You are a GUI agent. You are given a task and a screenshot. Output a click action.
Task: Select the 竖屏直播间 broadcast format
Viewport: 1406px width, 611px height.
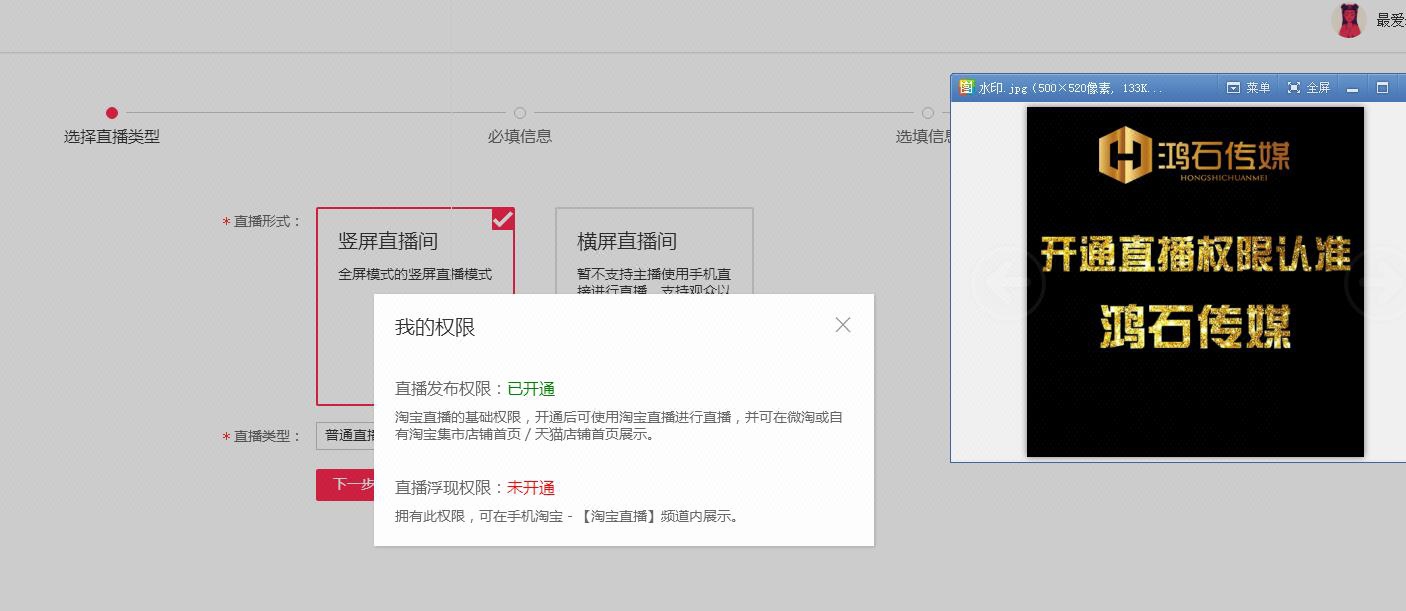414,250
